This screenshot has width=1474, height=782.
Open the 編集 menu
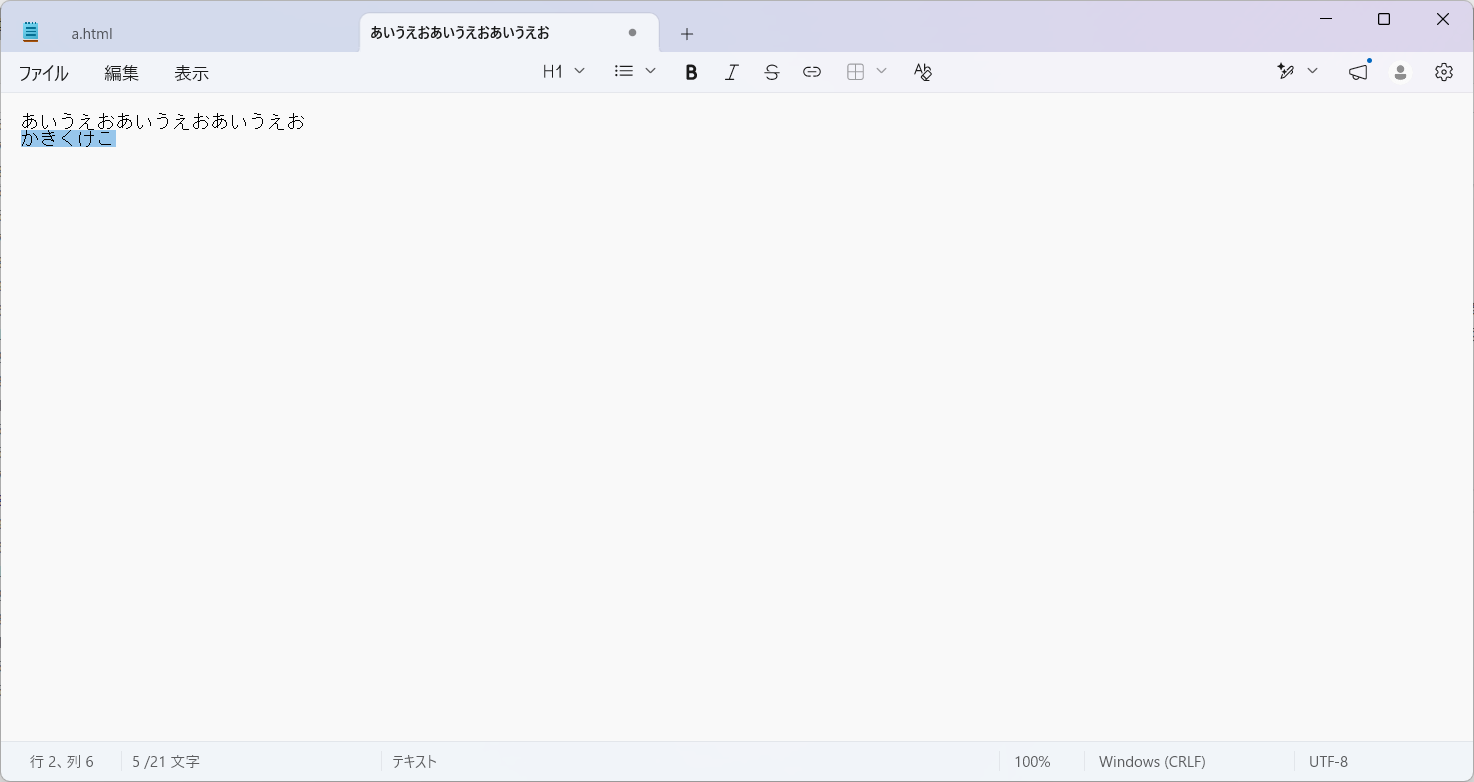122,73
